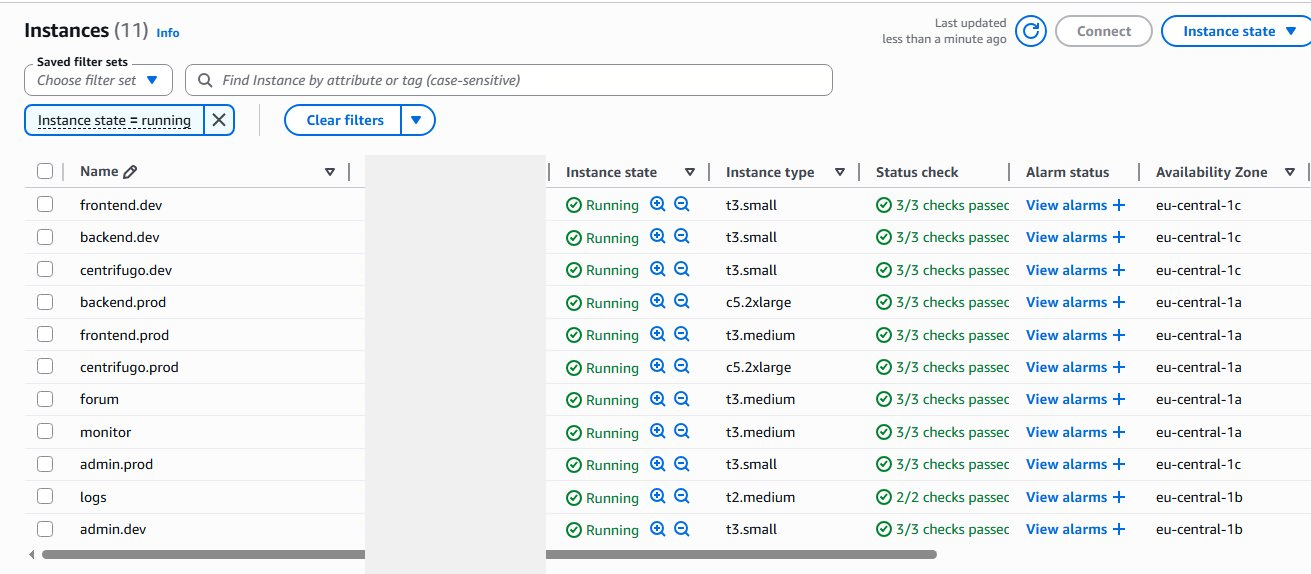Click the t2.medium instance type cell
Viewport: 1311px width, 574px height.
point(760,497)
